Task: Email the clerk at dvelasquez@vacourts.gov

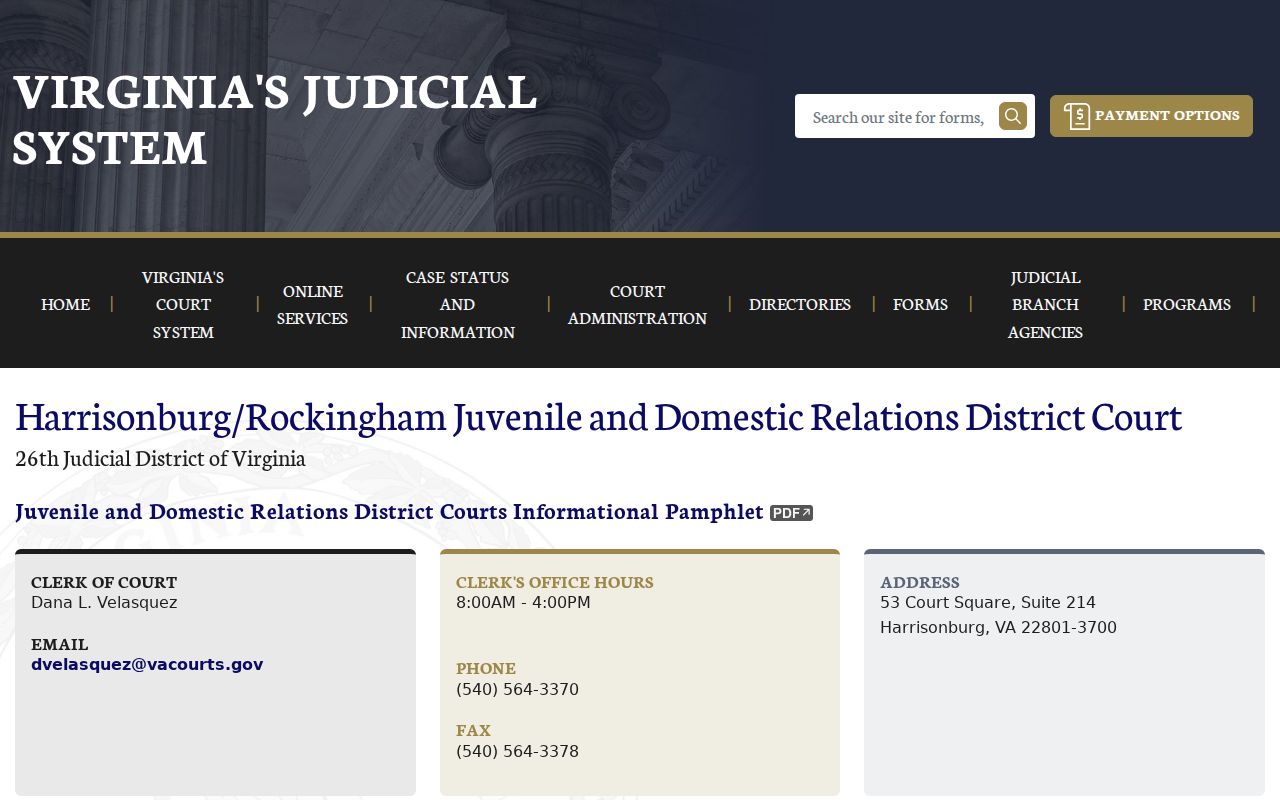Action: coord(147,664)
